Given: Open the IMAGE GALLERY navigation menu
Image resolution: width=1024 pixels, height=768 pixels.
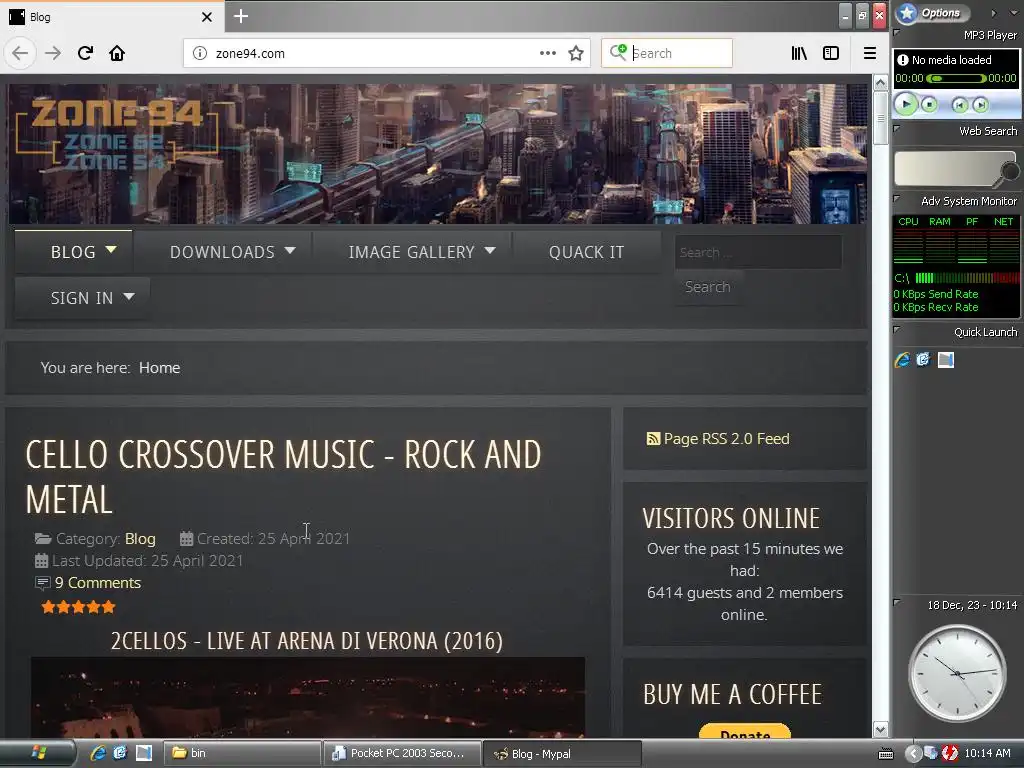Looking at the screenshot, I should tap(411, 252).
